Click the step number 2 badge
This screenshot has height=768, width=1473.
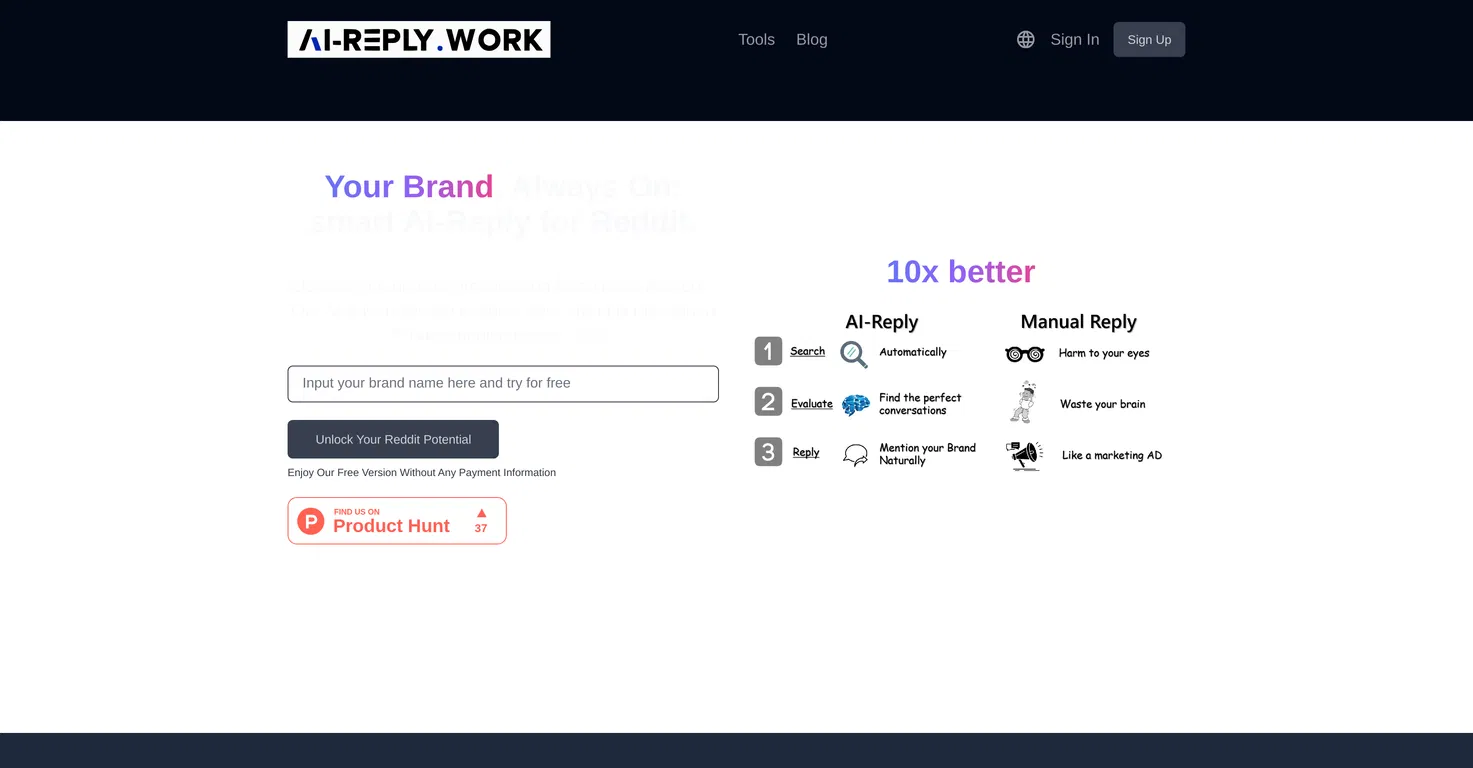[768, 402]
